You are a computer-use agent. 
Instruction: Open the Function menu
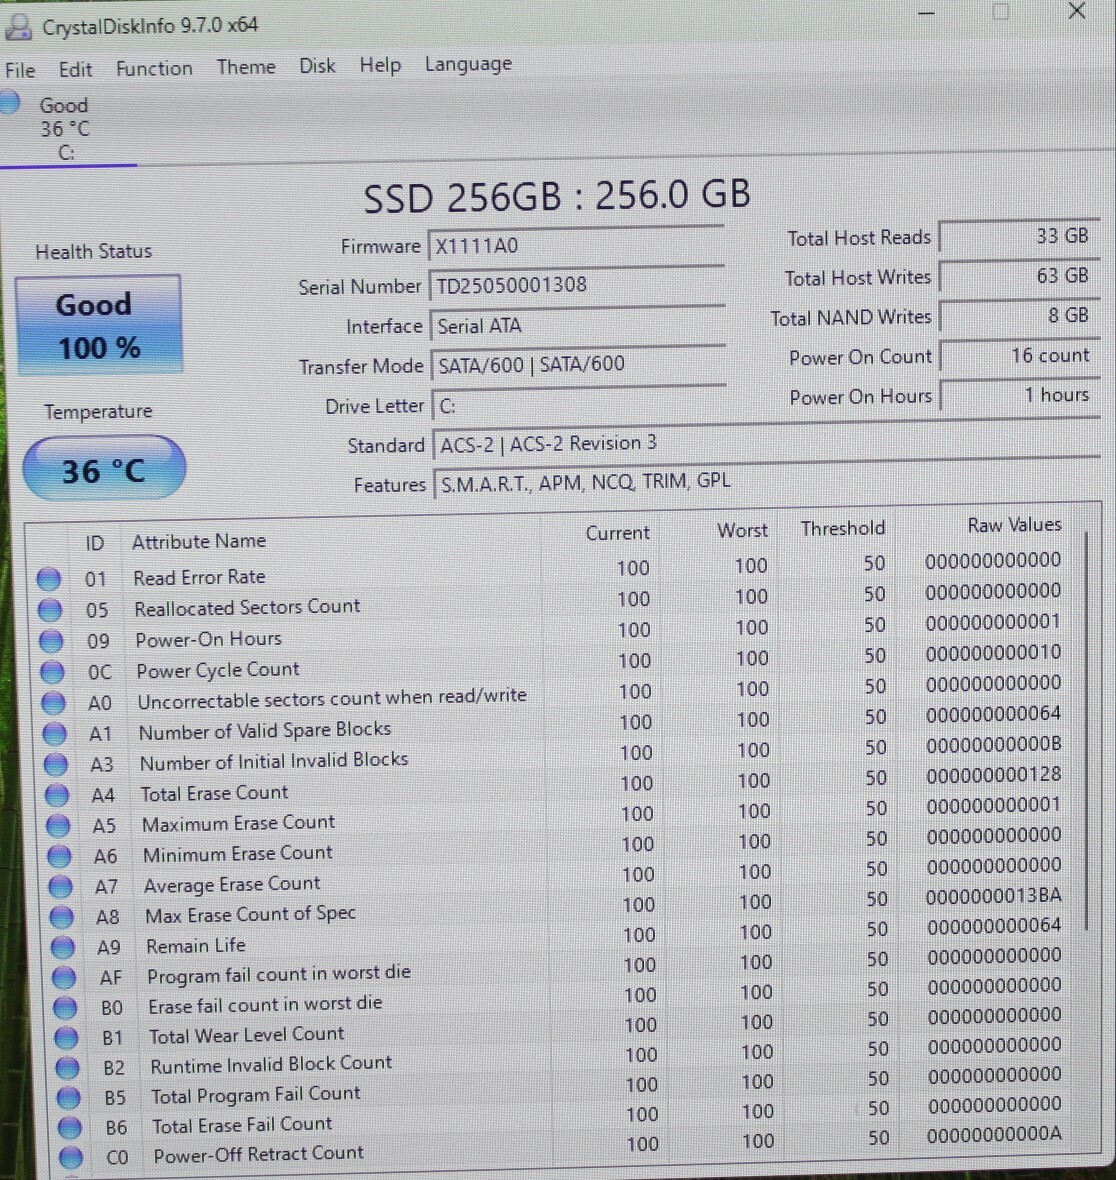(154, 68)
